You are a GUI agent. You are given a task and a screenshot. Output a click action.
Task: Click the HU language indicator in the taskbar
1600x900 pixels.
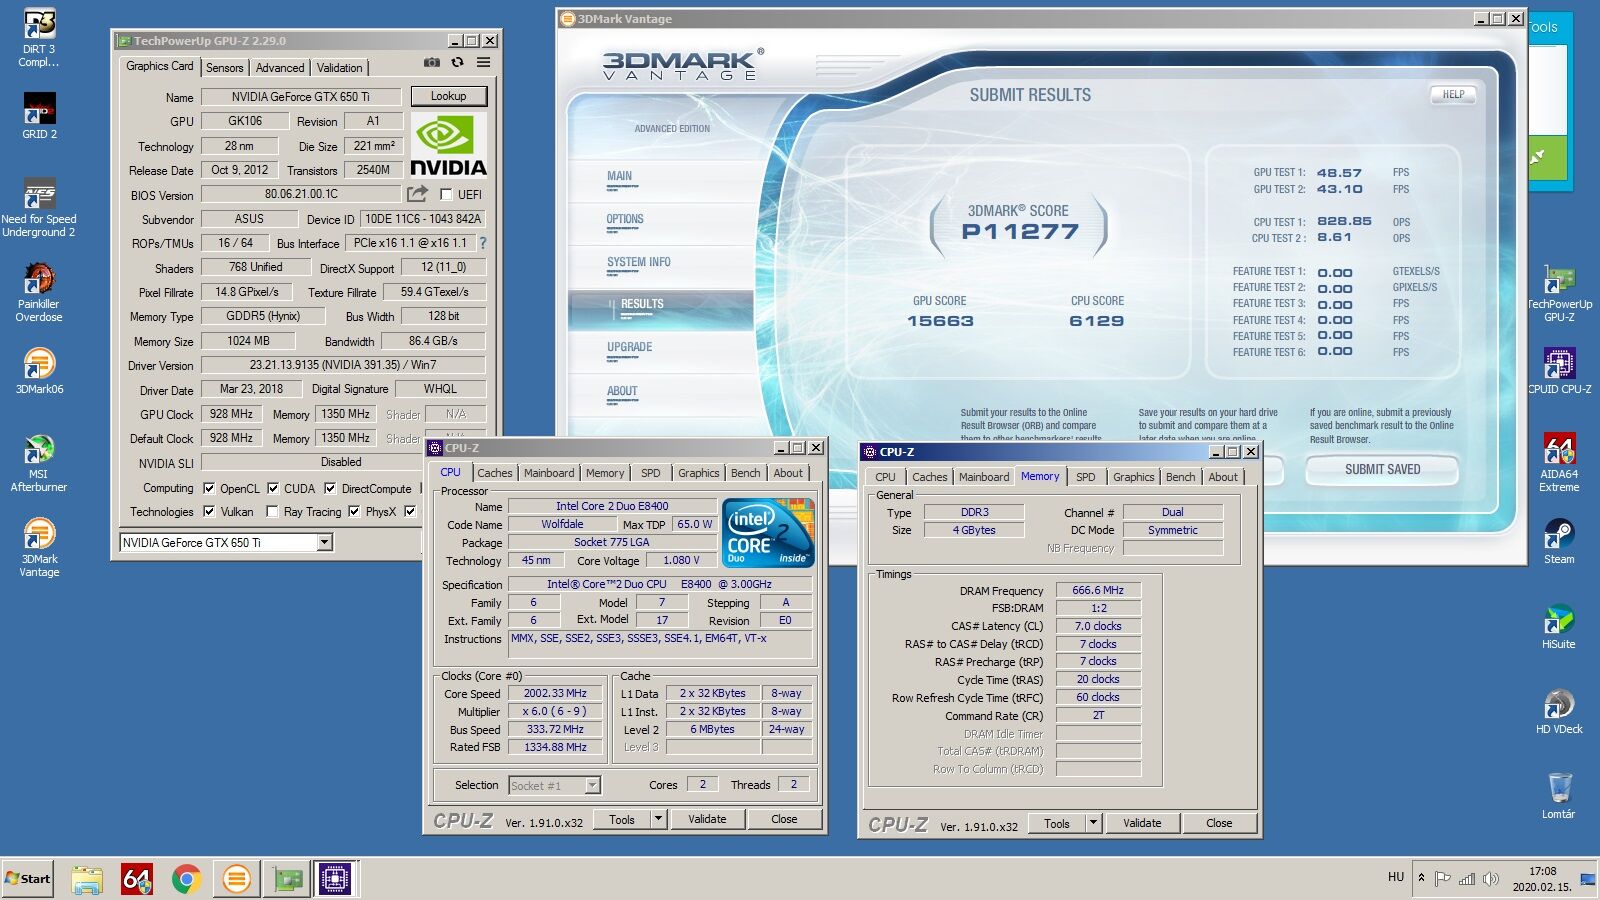pos(1396,877)
